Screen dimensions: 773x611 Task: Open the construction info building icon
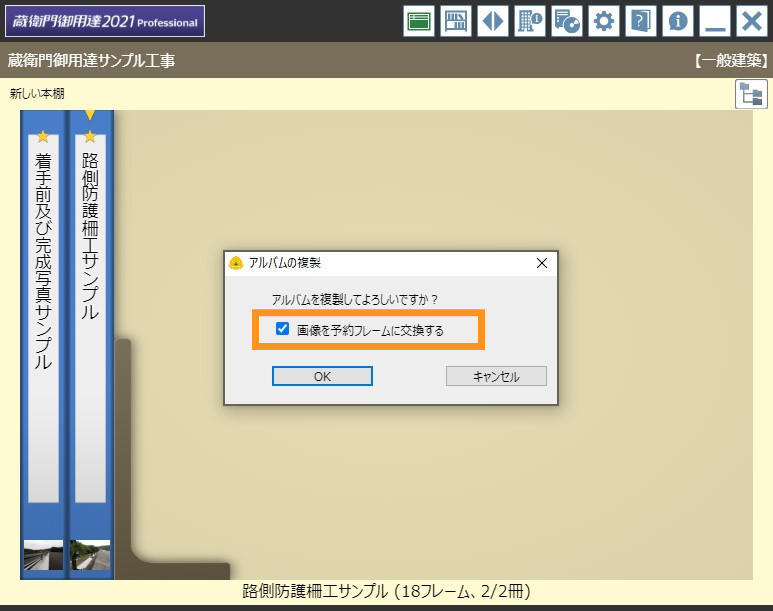pos(530,21)
